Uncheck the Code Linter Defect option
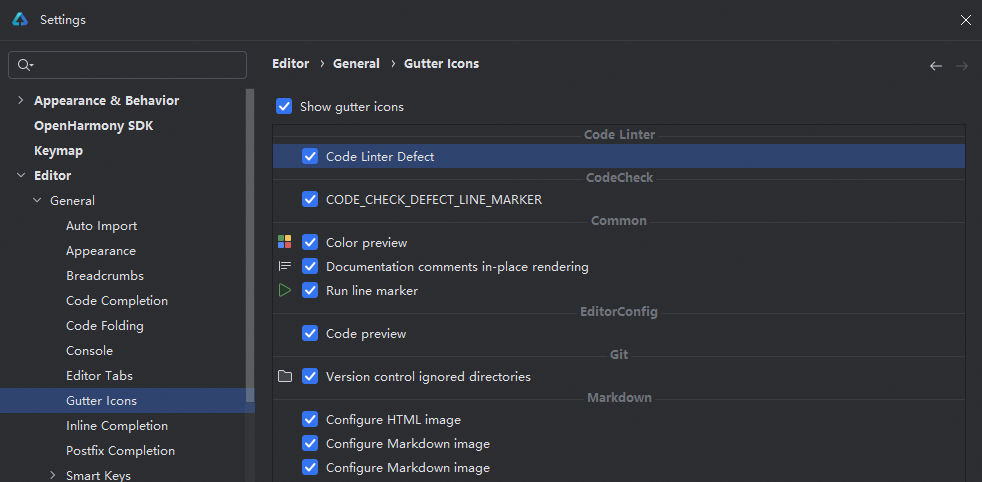Viewport: 982px width, 482px height. coord(310,157)
